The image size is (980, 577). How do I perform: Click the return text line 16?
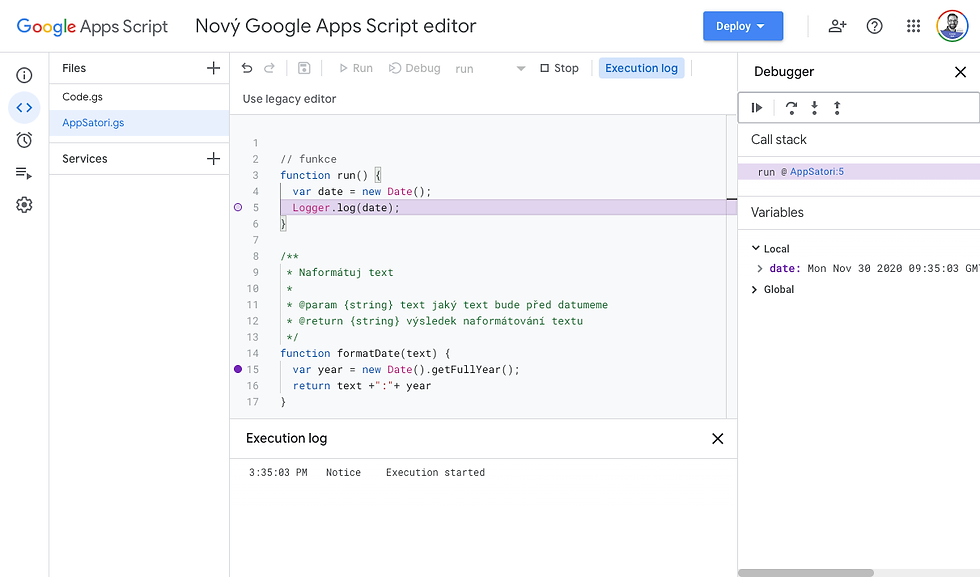coord(361,386)
